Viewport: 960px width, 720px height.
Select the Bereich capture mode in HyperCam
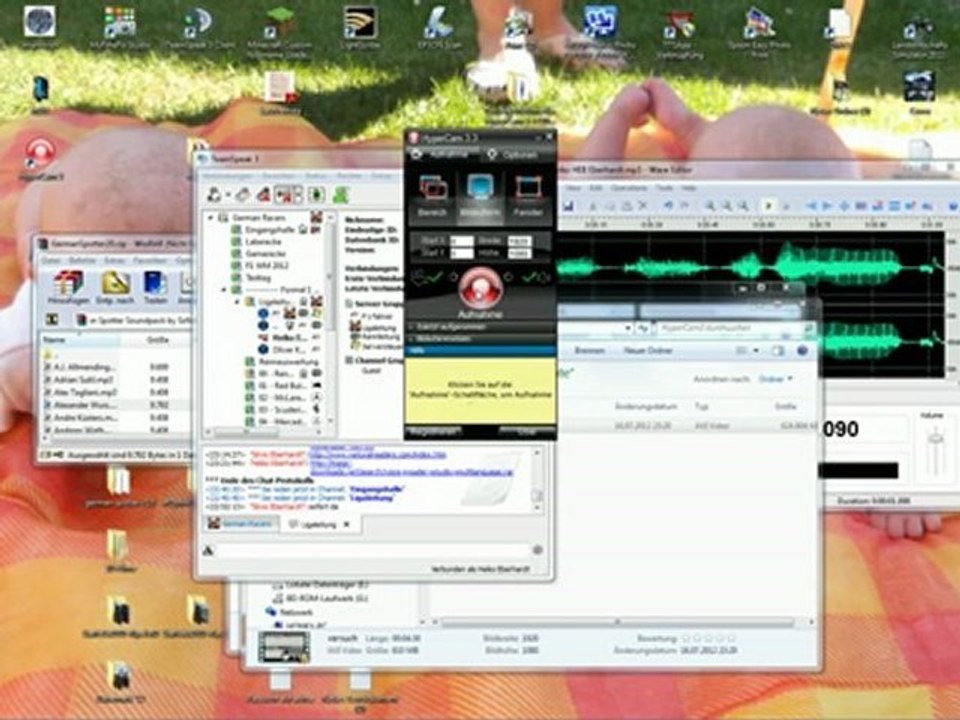pos(433,195)
